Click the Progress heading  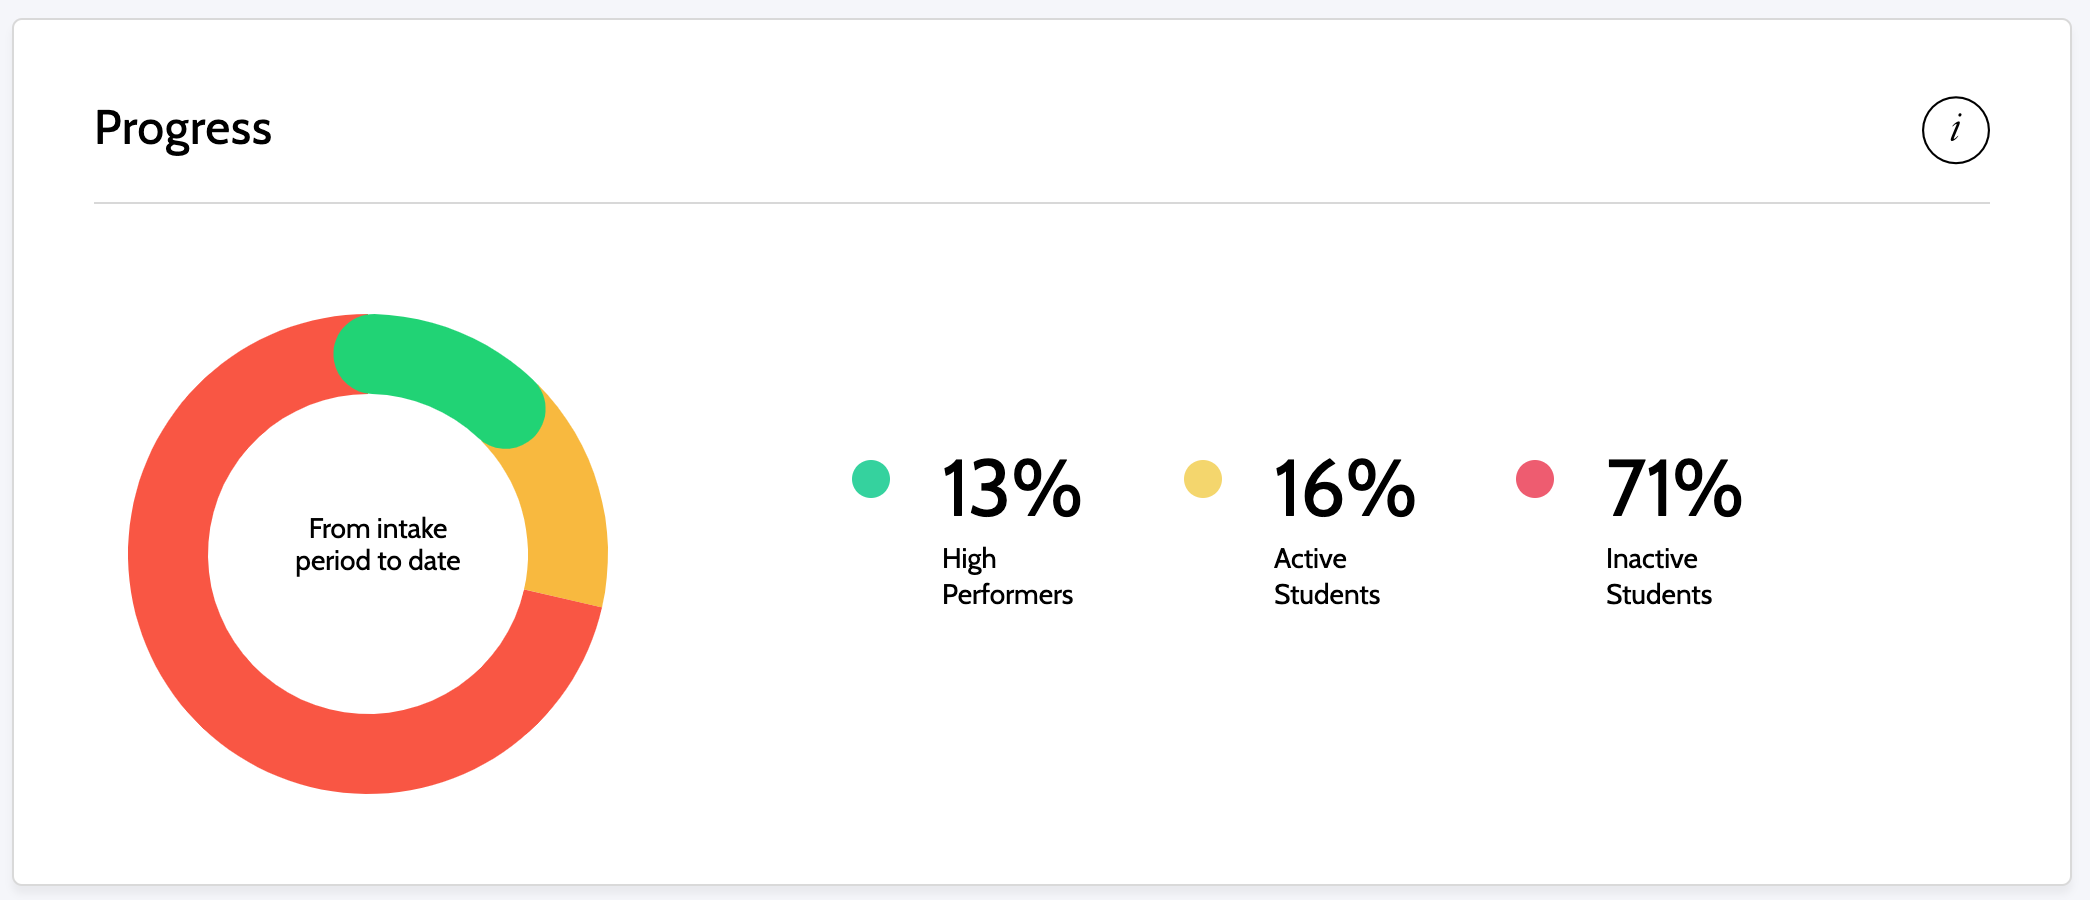[183, 129]
